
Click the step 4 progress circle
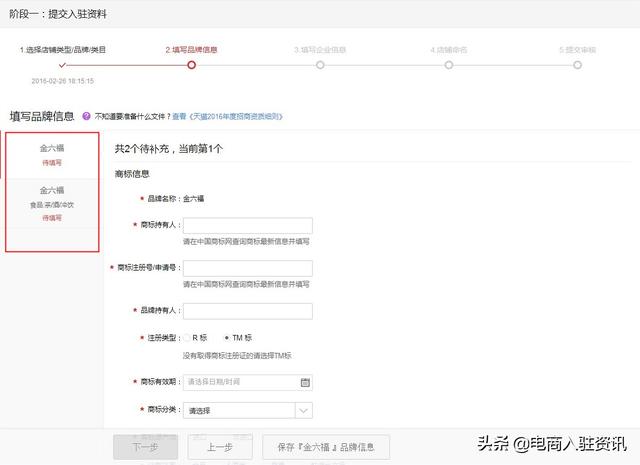449,65
